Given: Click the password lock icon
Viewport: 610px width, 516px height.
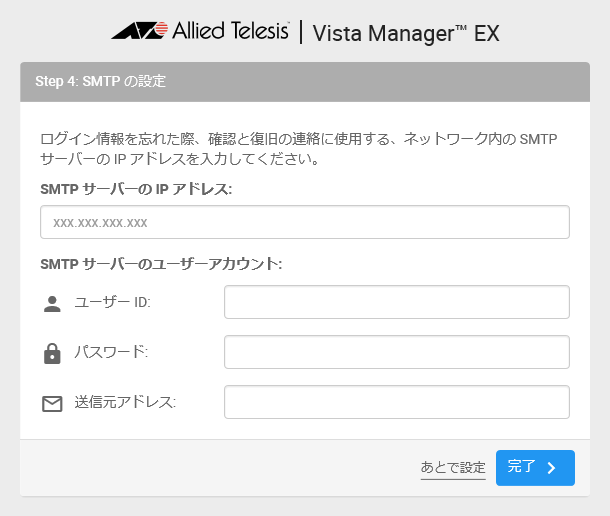Looking at the screenshot, I should click(52, 353).
